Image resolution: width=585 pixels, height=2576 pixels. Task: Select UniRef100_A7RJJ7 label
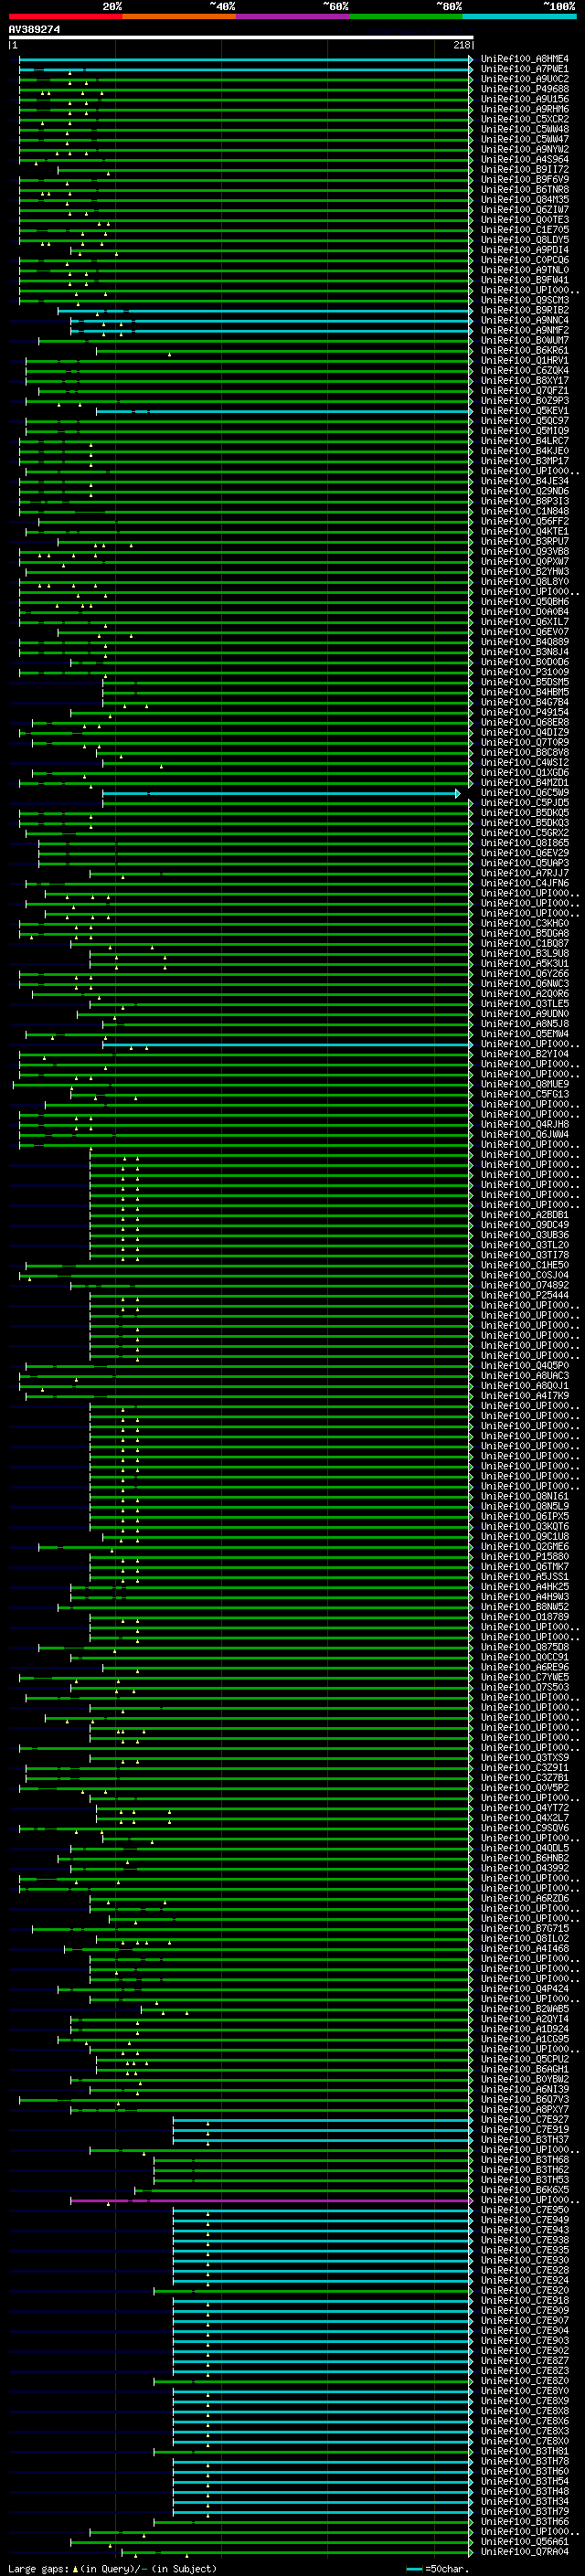point(524,873)
